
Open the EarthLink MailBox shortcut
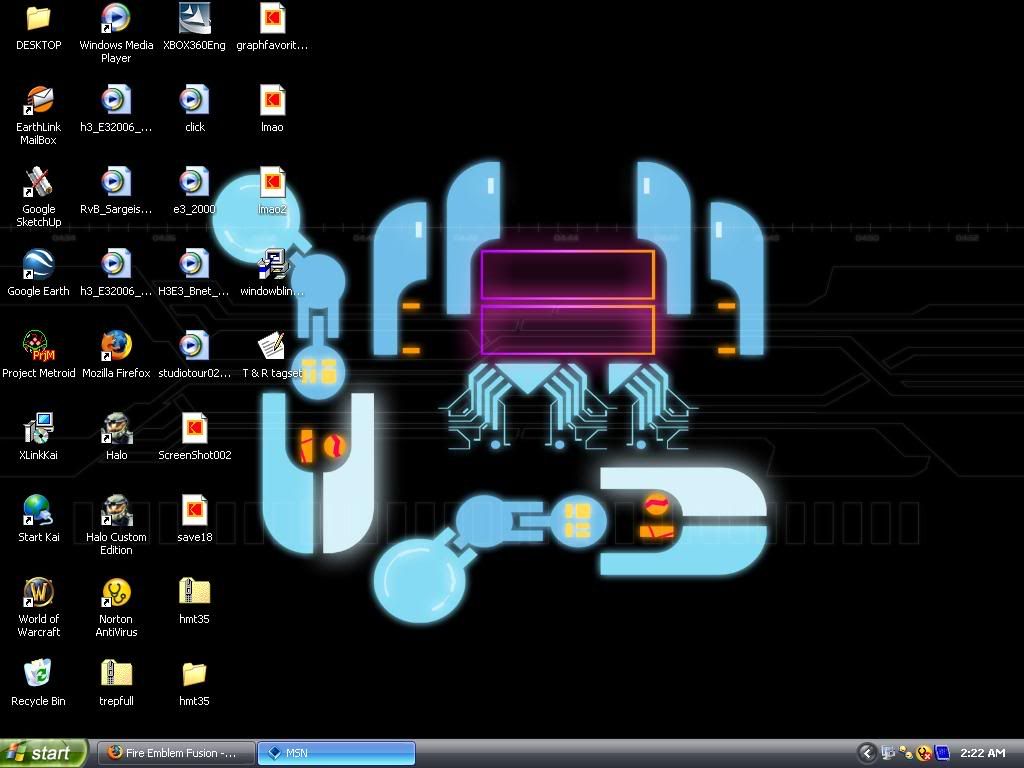click(38, 101)
